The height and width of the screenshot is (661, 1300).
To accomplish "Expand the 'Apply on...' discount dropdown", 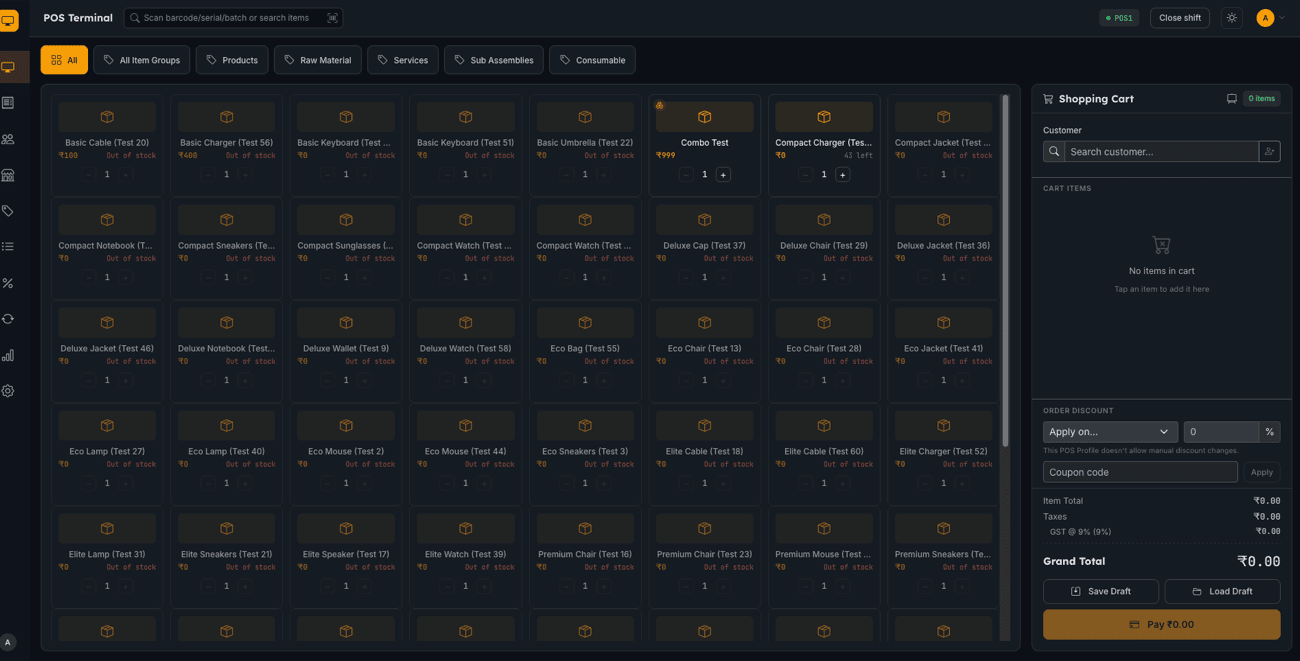I will pyautogui.click(x=1110, y=432).
